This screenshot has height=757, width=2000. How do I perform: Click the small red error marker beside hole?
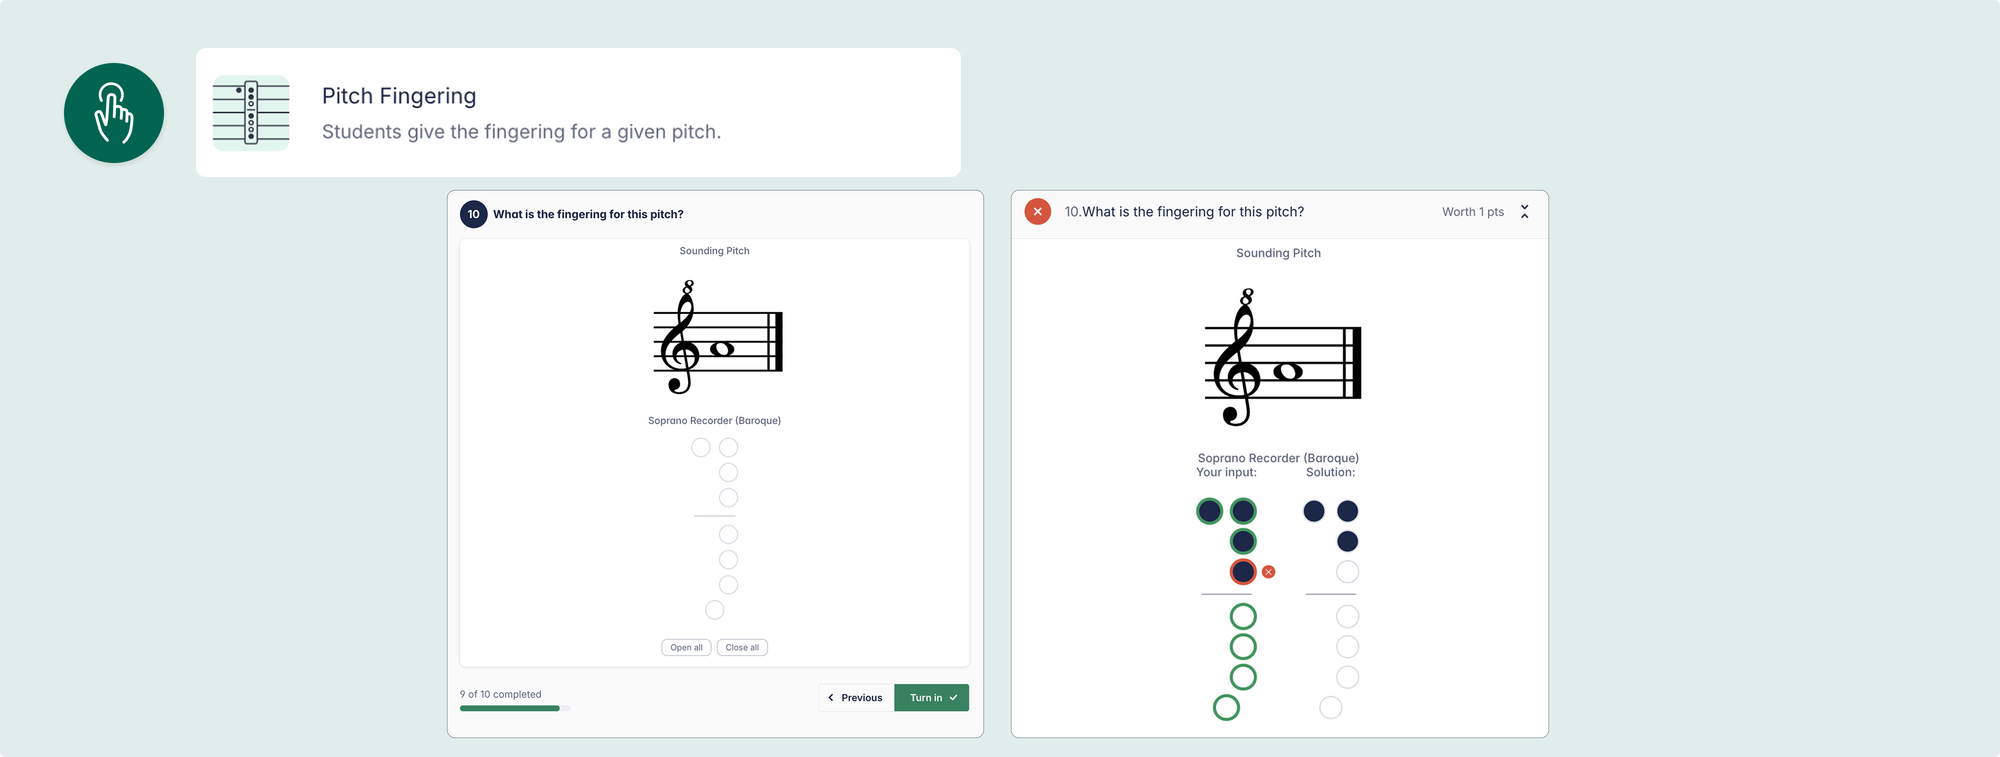1269,572
